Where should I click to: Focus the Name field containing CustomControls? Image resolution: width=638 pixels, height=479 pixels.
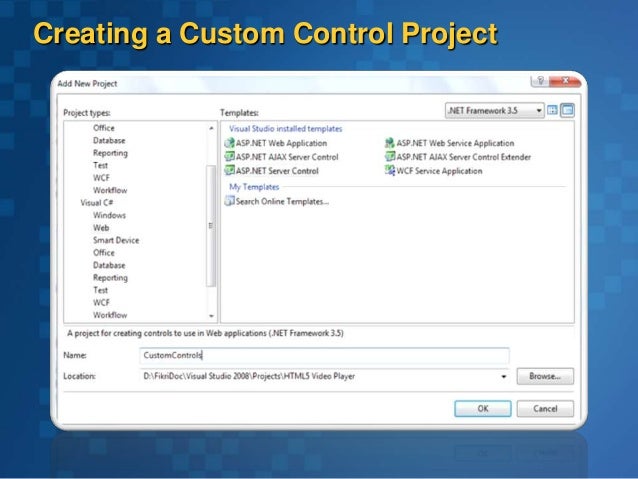(324, 355)
